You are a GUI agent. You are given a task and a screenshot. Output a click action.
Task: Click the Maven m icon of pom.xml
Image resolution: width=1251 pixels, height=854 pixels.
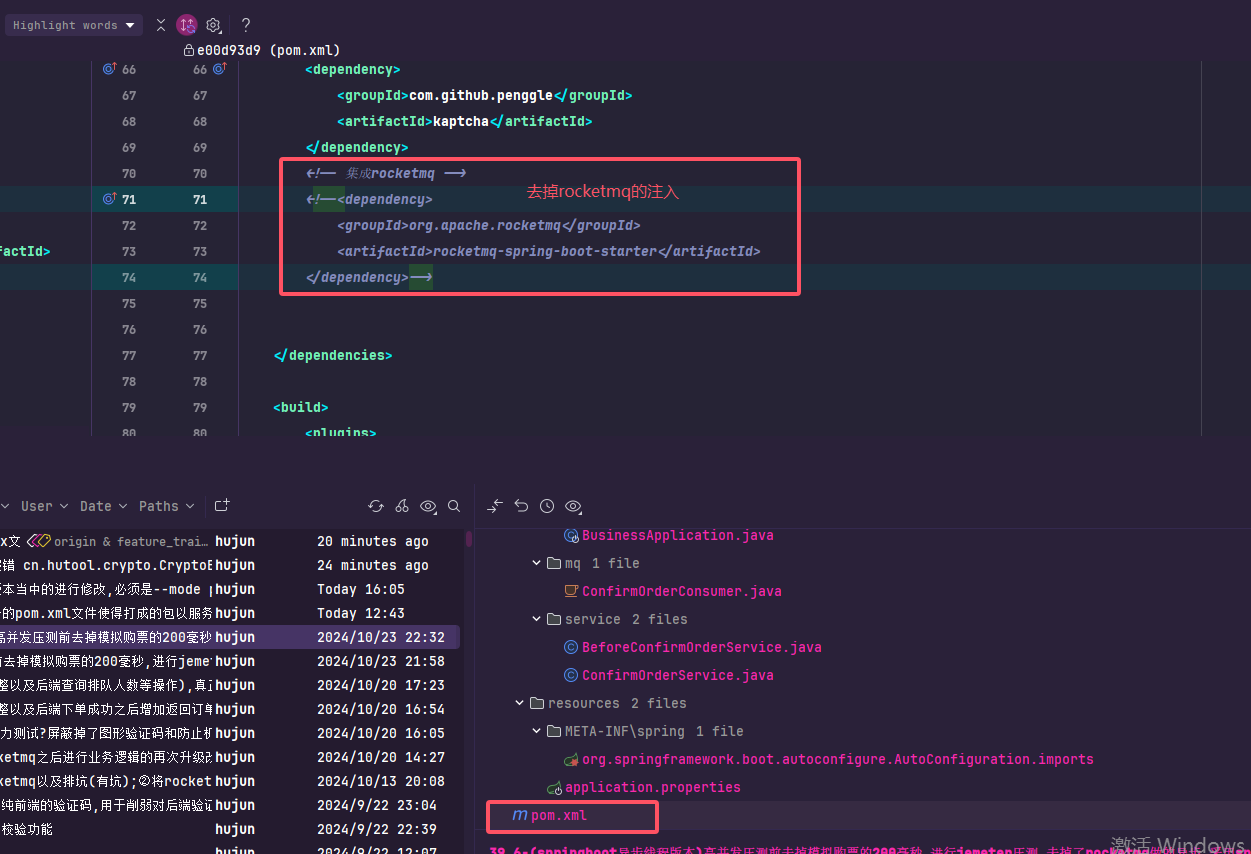tap(520, 815)
